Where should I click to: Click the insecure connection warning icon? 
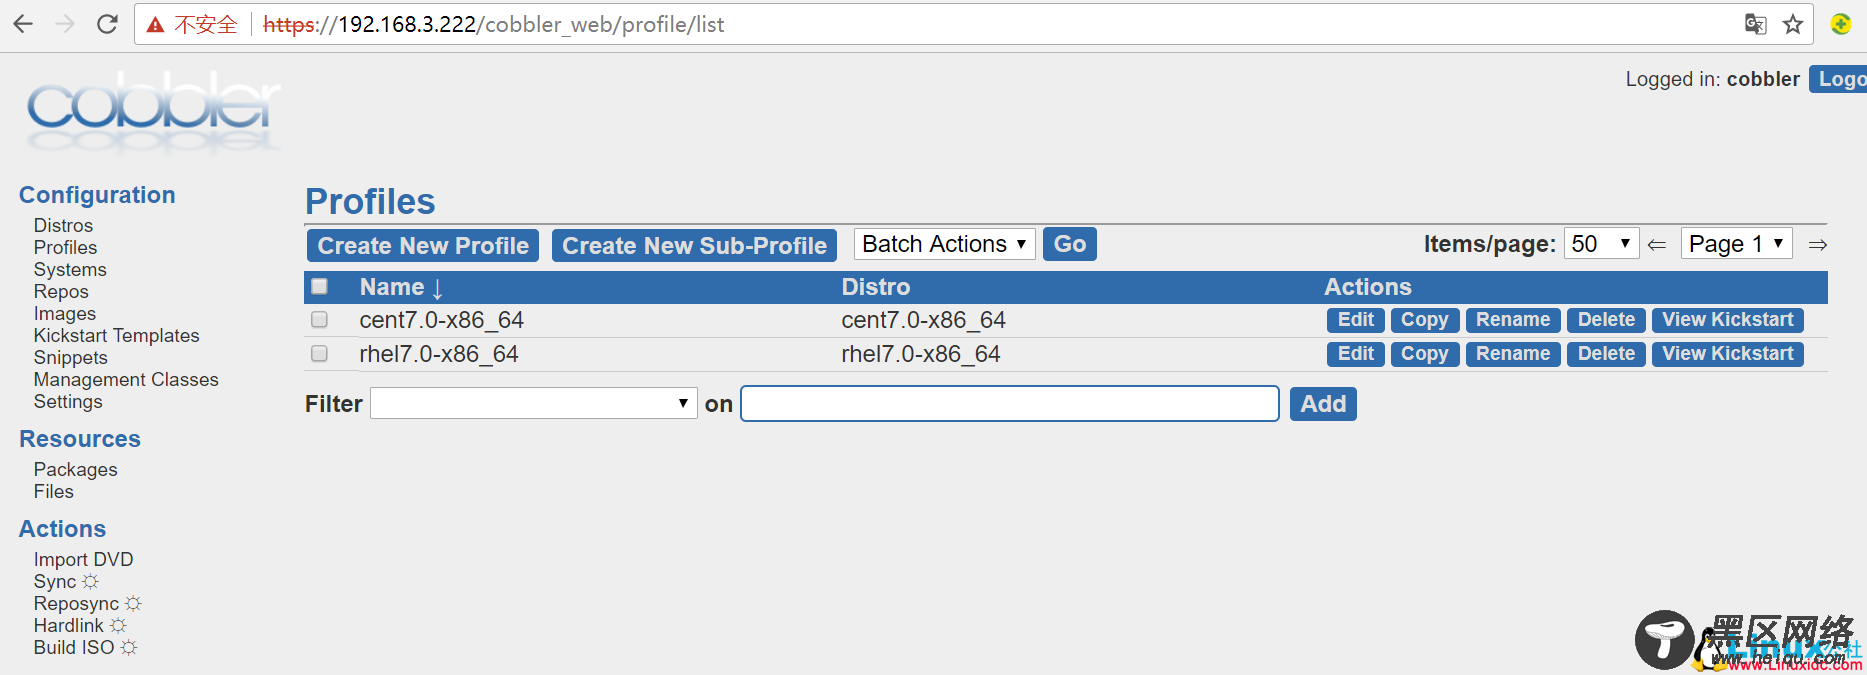point(155,25)
